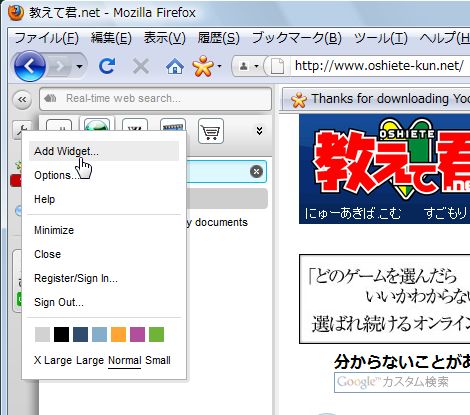Pick the light gray color swatch

click(42, 334)
